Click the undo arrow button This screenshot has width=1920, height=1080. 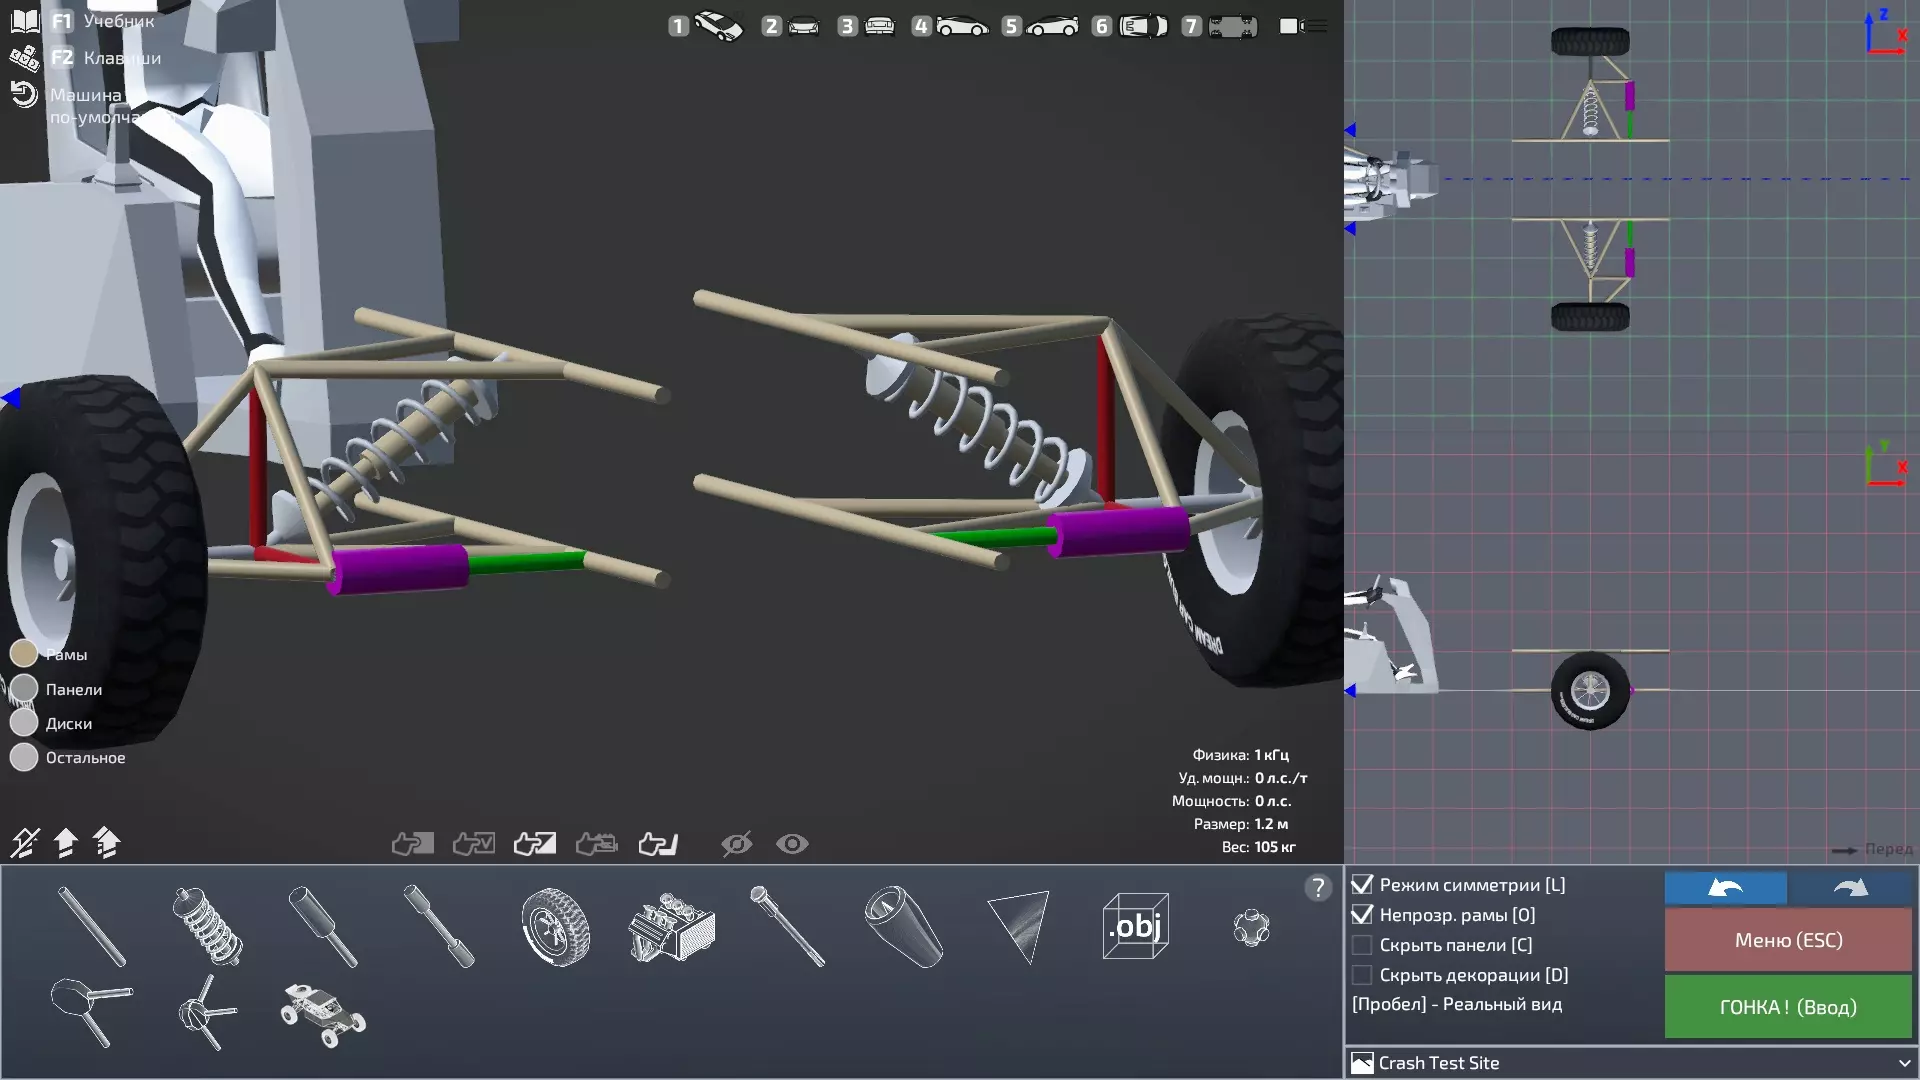(x=1725, y=888)
